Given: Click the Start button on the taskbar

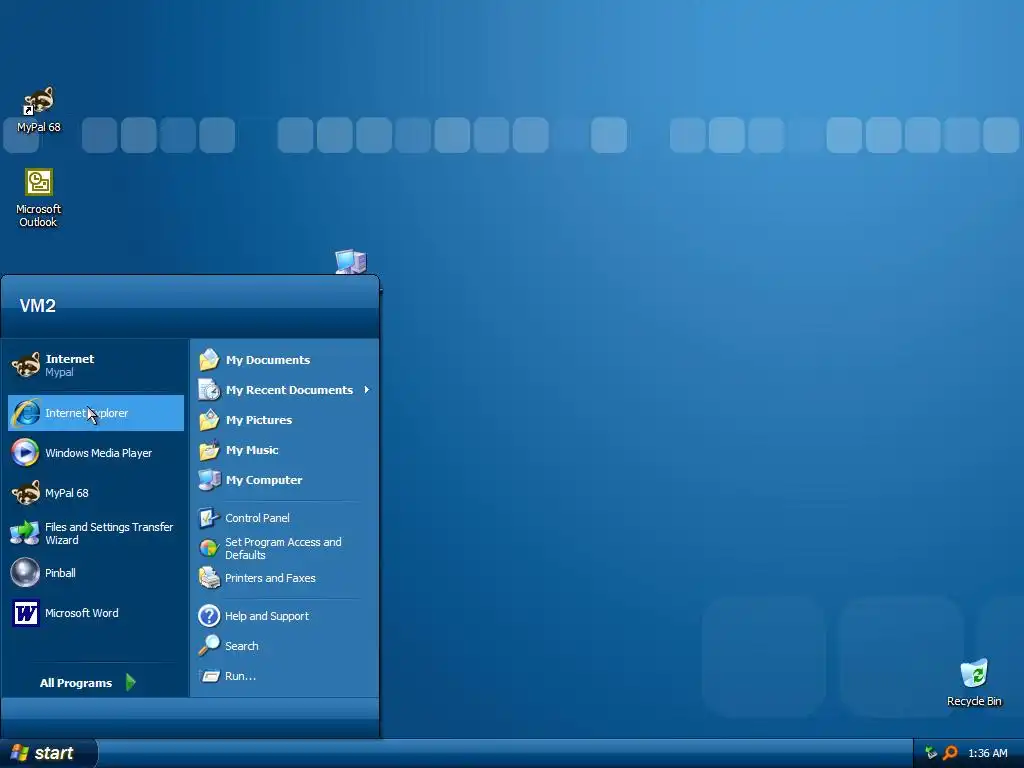Looking at the screenshot, I should coord(48,753).
